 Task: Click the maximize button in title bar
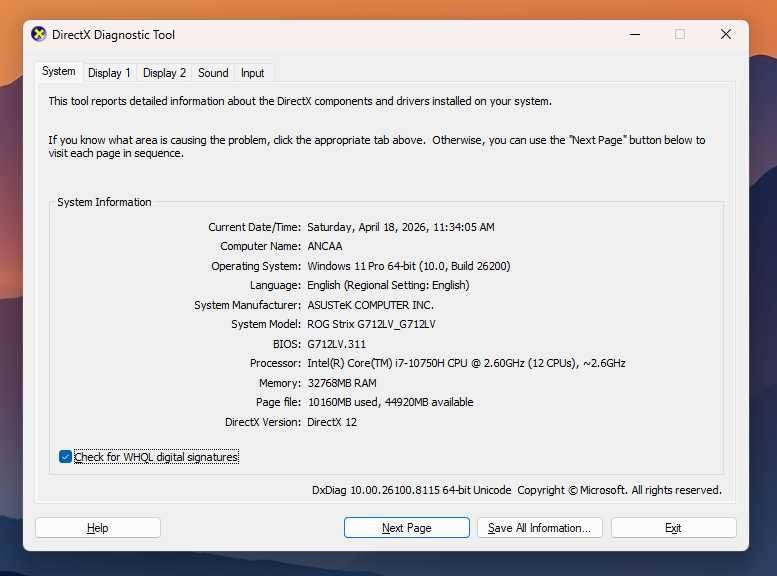tap(680, 34)
